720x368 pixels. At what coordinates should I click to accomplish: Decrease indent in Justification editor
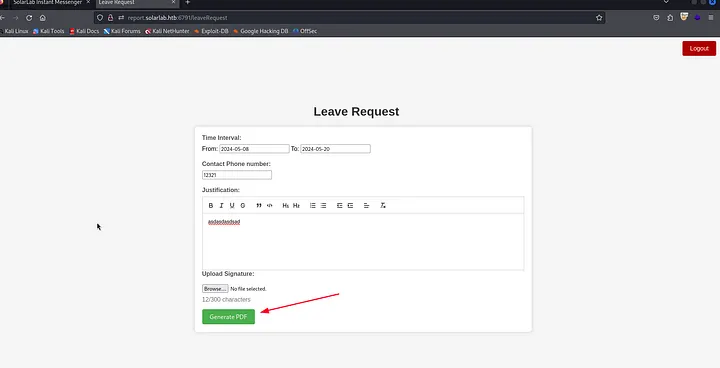point(339,205)
